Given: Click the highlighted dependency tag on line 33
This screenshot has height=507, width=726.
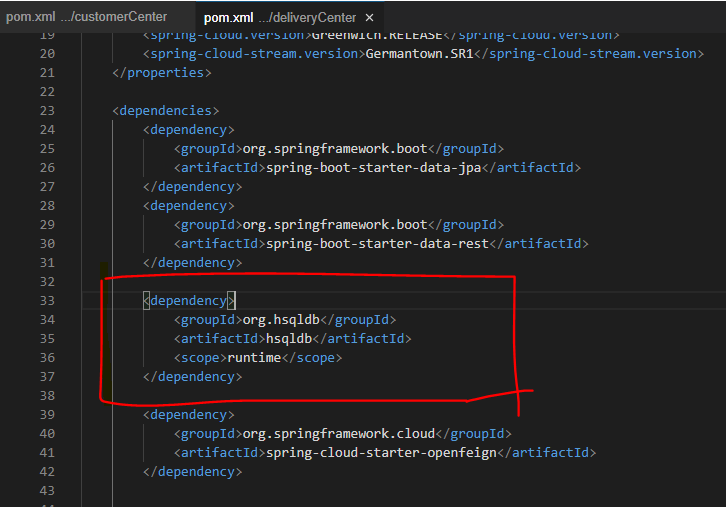Looking at the screenshot, I should (x=189, y=300).
